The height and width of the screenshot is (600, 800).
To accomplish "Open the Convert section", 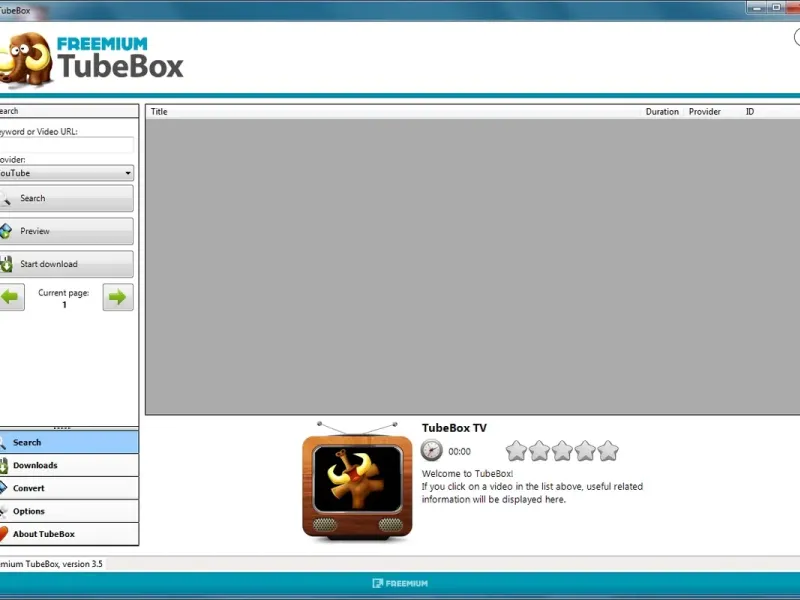I will pyautogui.click(x=69, y=488).
